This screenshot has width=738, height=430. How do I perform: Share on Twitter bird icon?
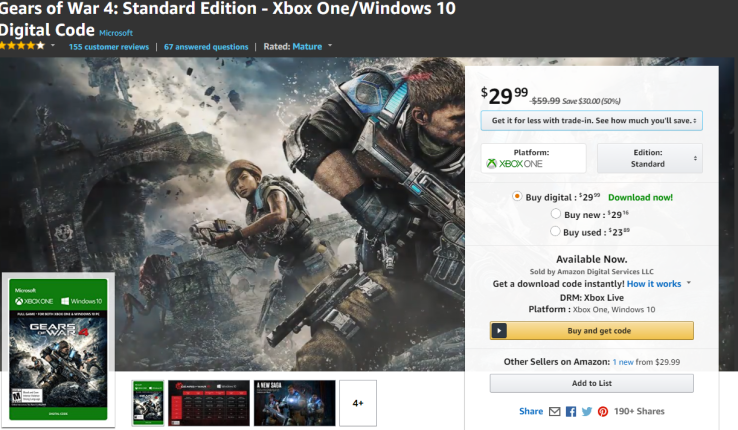click(587, 412)
